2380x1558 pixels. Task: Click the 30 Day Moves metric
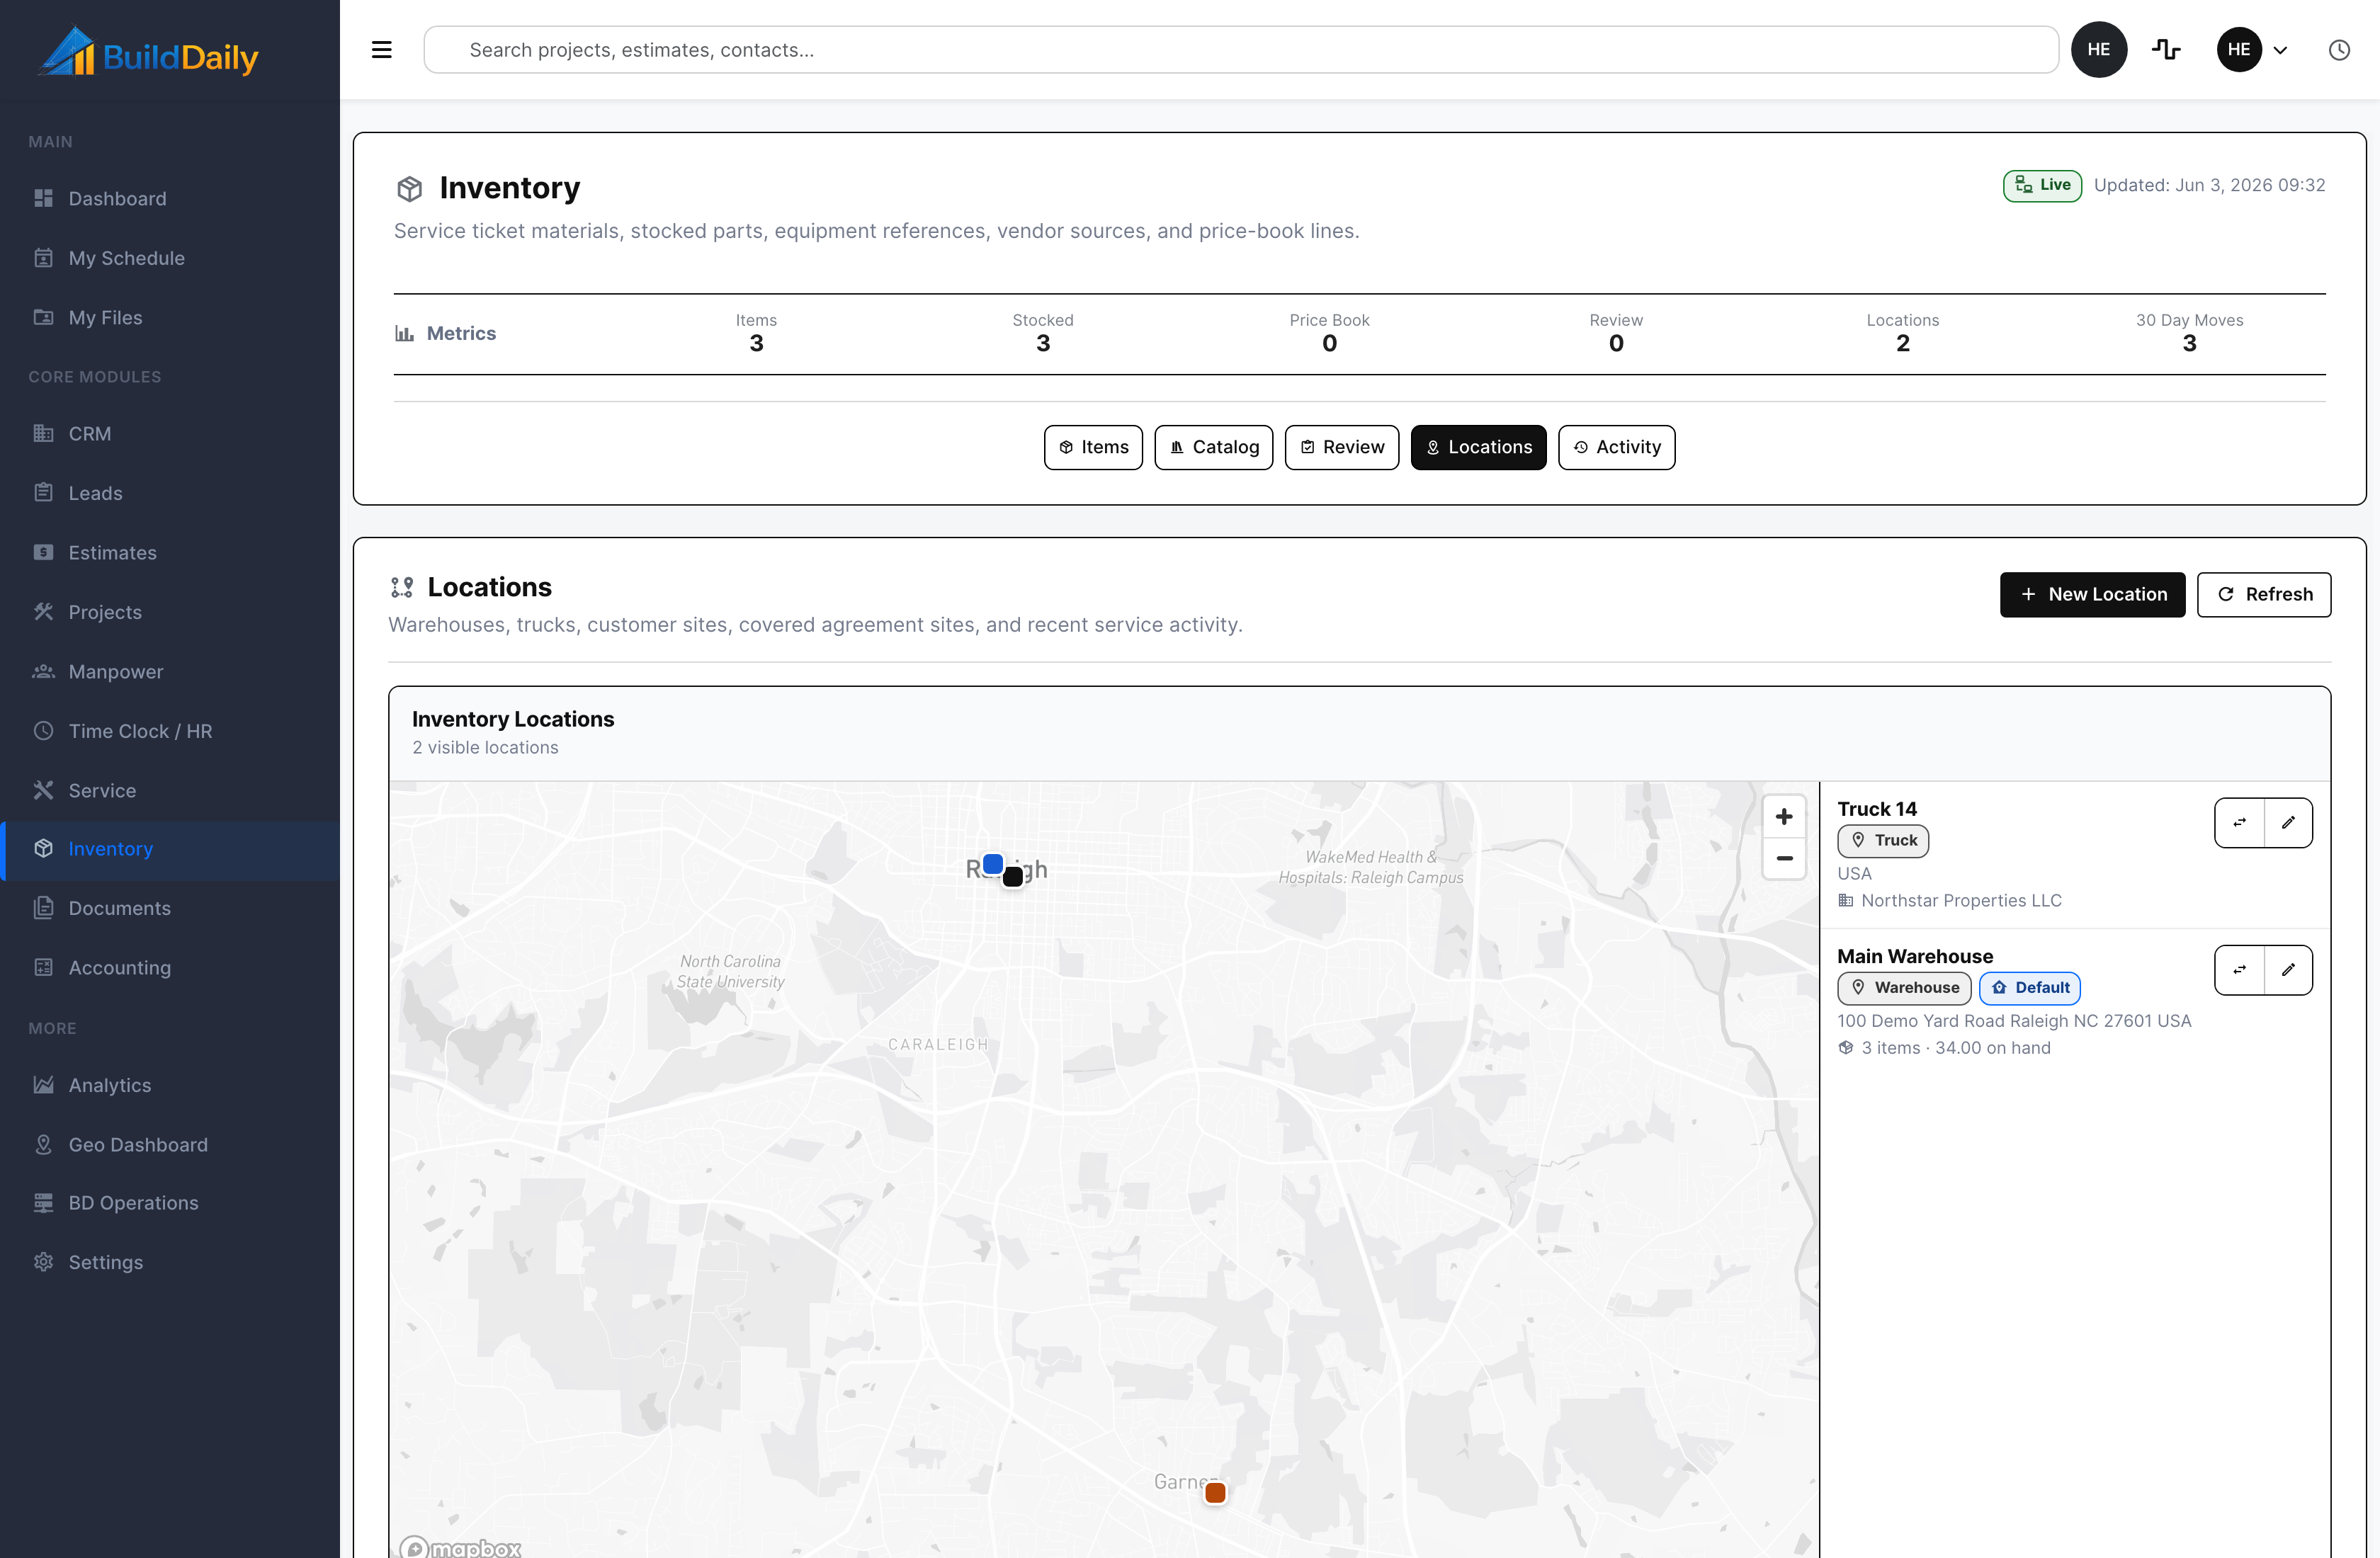(2189, 333)
